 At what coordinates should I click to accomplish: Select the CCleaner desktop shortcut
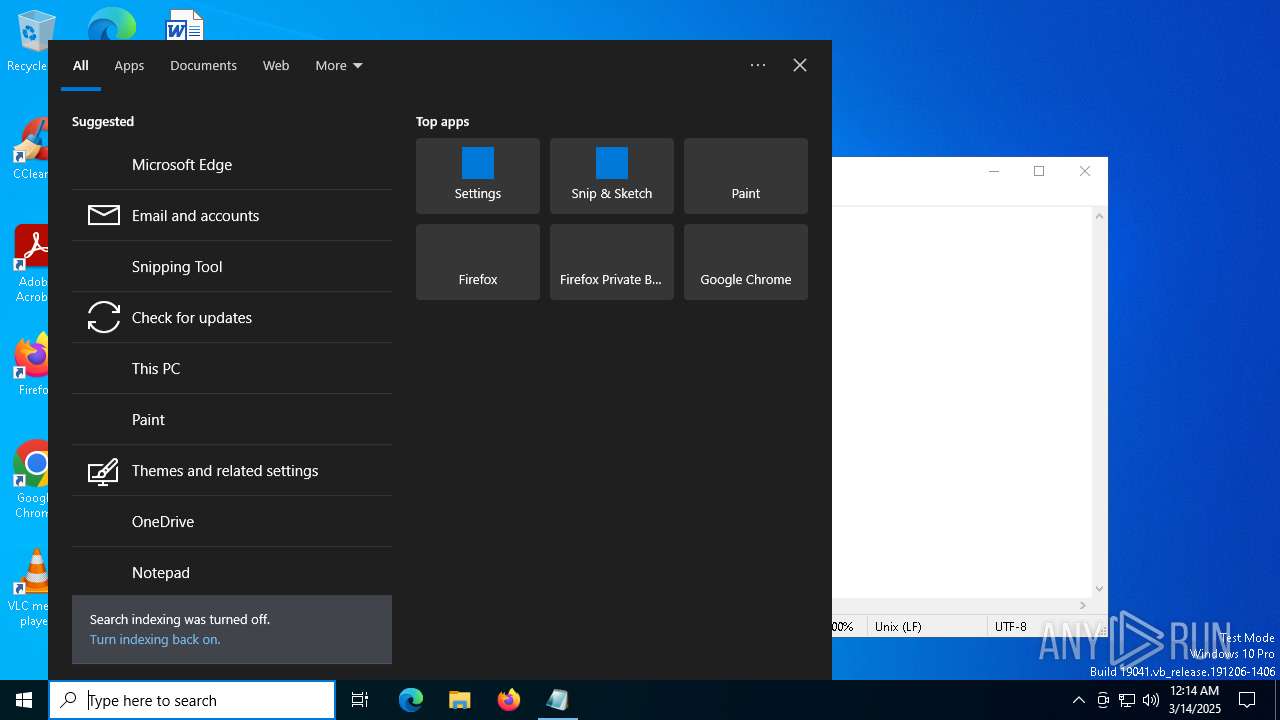tap(30, 150)
